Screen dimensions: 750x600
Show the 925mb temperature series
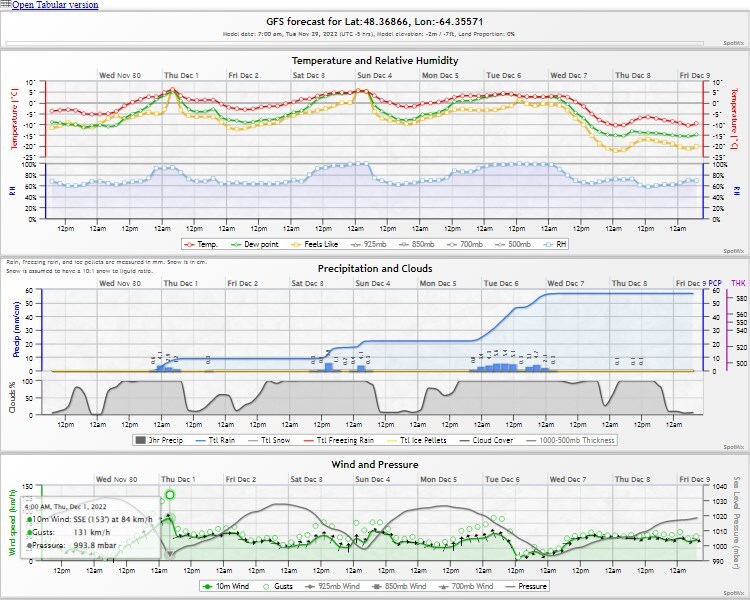click(x=368, y=244)
